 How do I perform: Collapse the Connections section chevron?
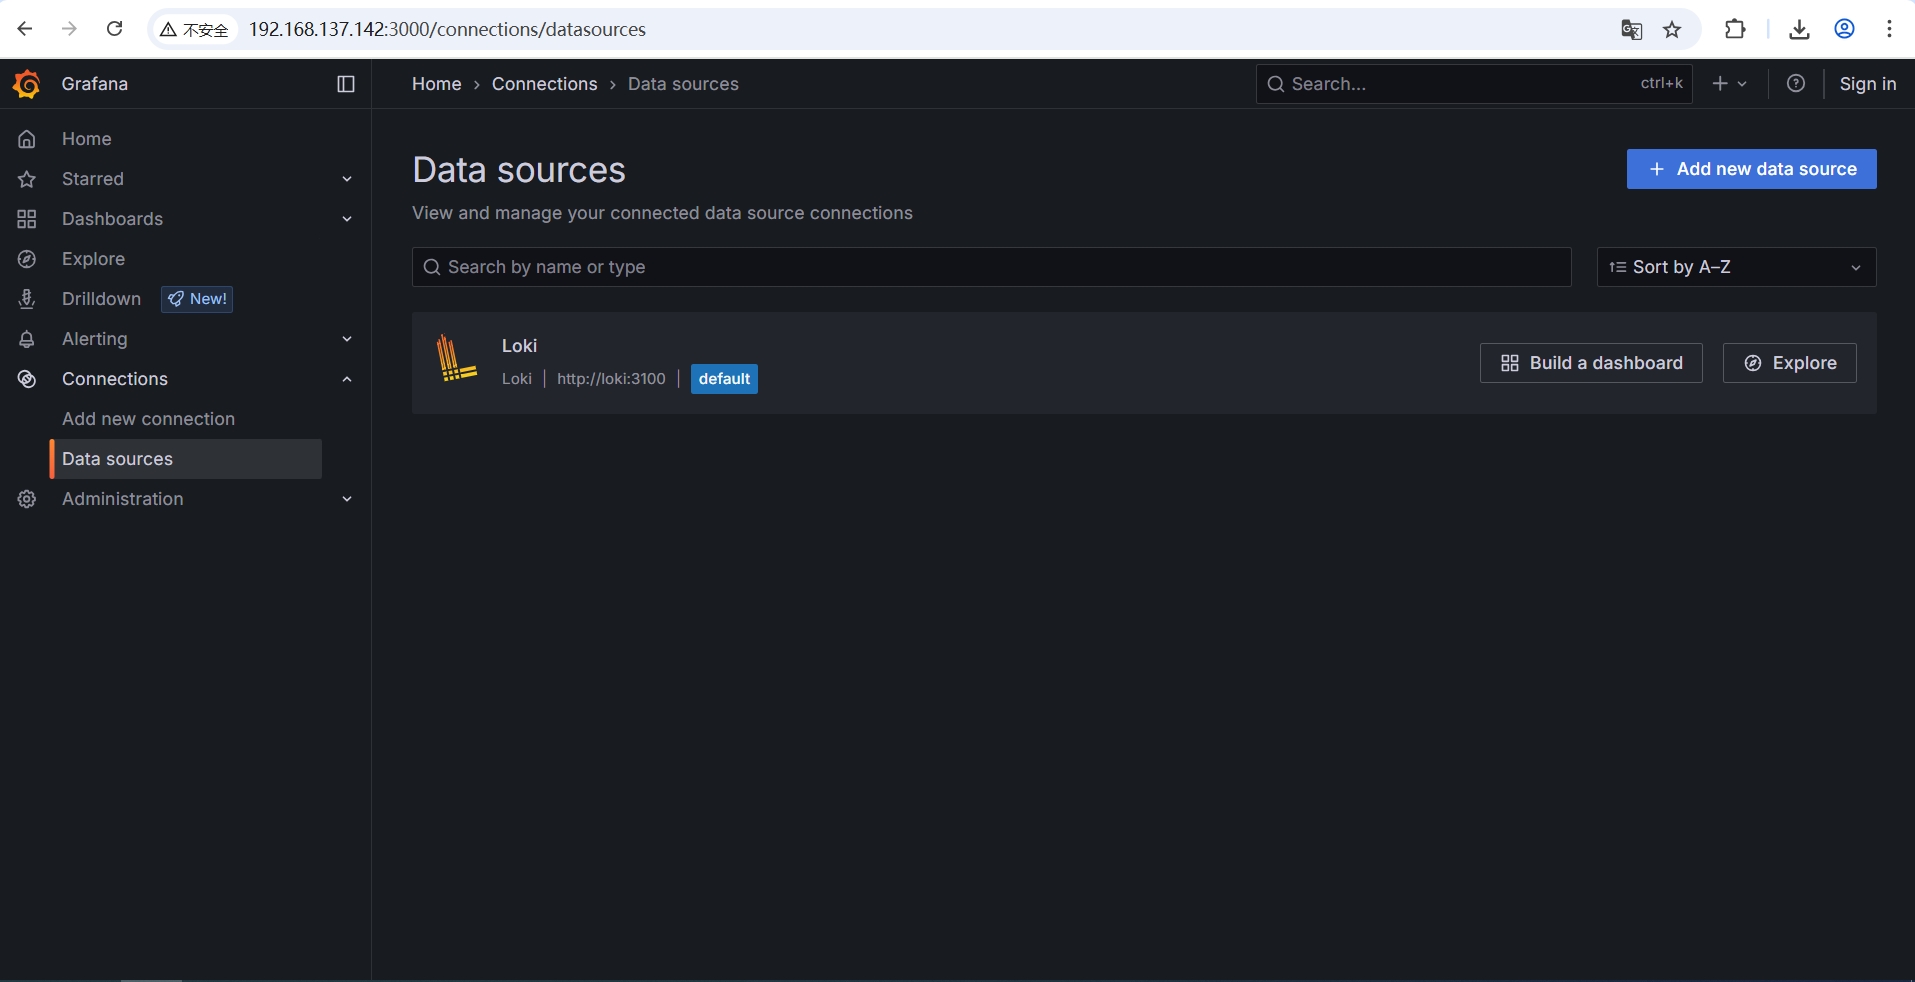click(x=347, y=379)
